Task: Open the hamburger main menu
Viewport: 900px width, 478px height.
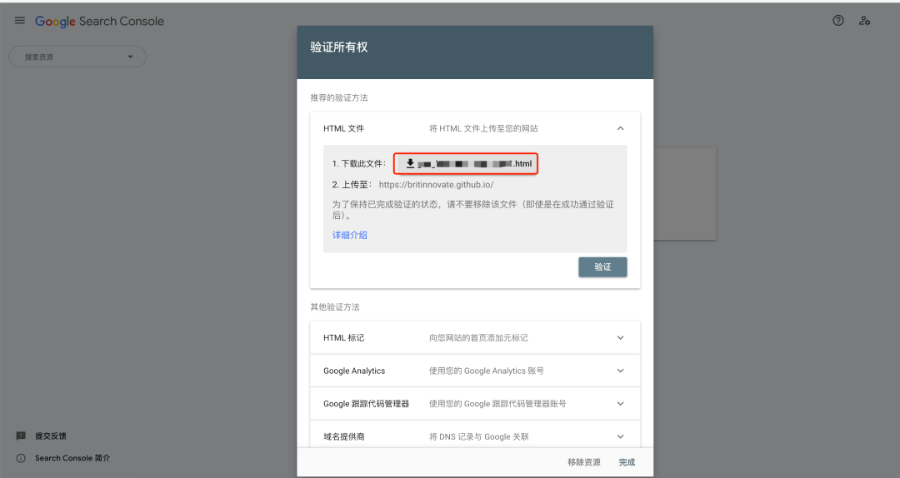Action: pos(20,21)
